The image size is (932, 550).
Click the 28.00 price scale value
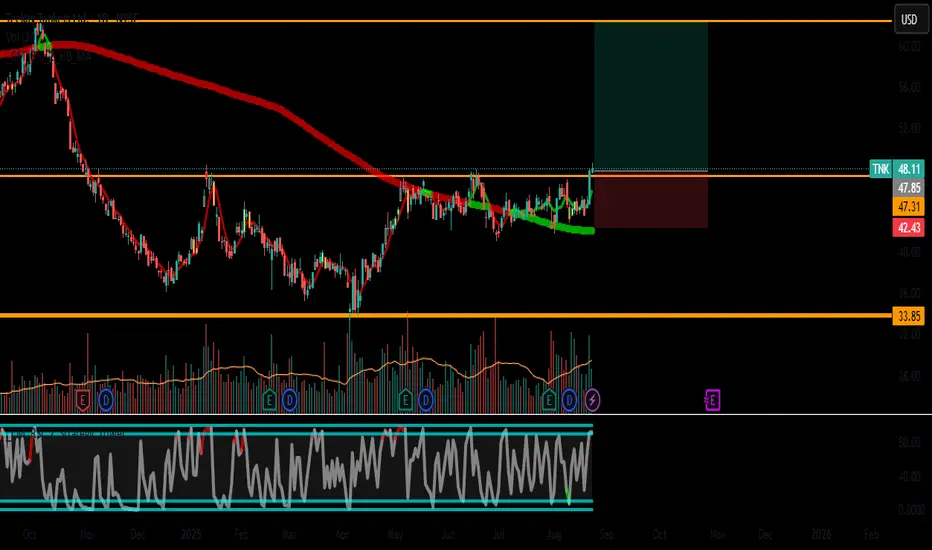click(x=909, y=376)
